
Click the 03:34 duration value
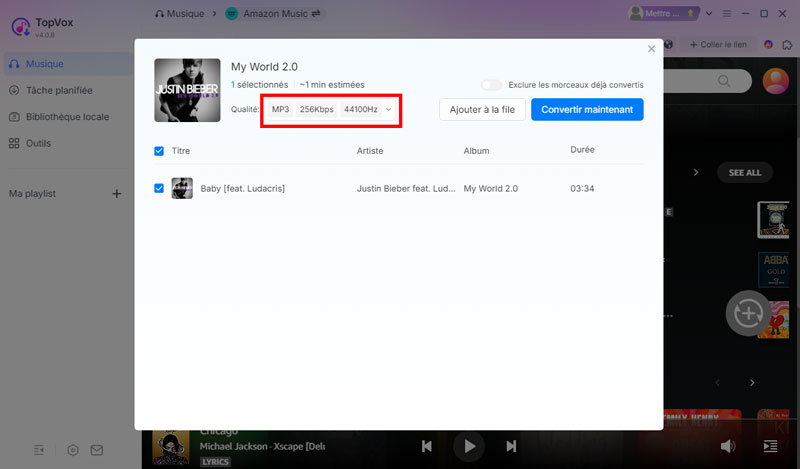(582, 188)
